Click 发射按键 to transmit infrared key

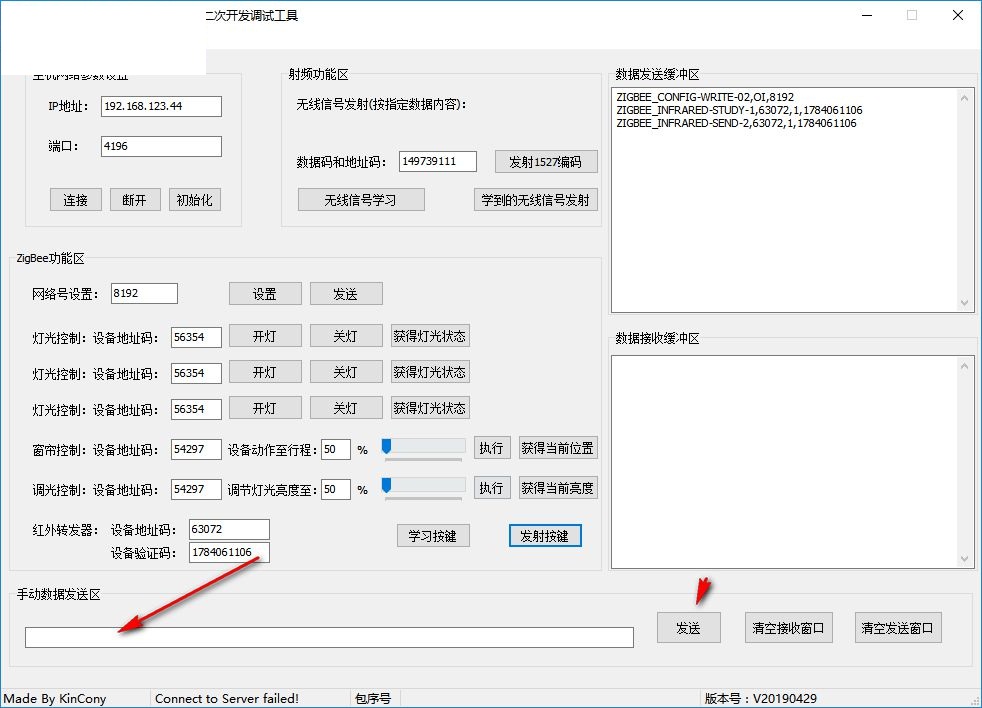coord(545,535)
